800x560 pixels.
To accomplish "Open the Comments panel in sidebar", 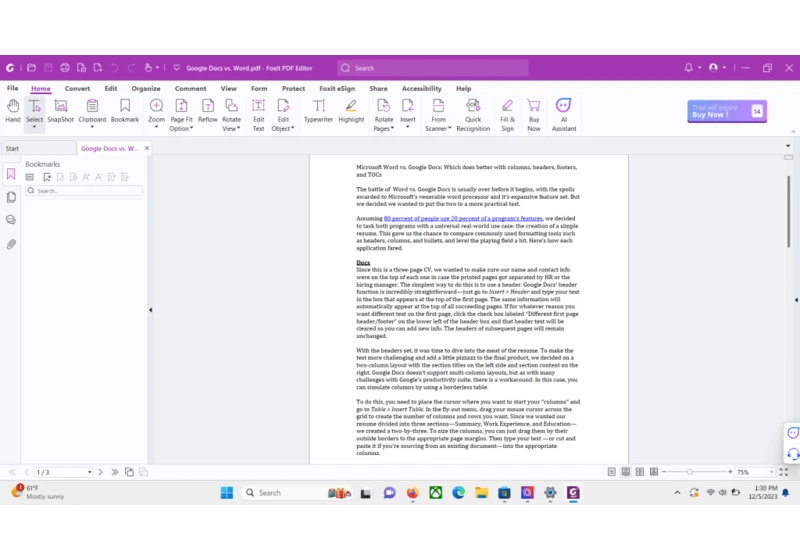I will tap(11, 220).
